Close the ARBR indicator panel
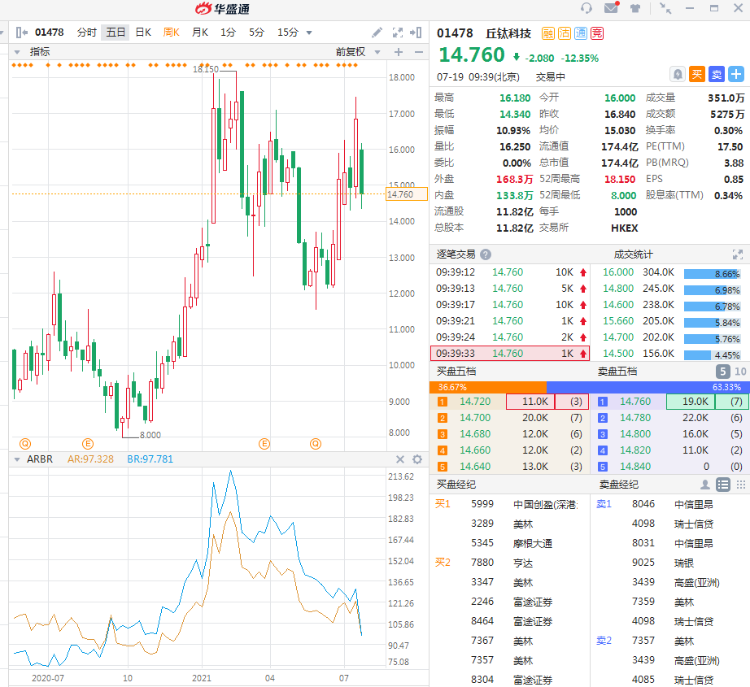750x687 pixels. pyautogui.click(x=400, y=459)
